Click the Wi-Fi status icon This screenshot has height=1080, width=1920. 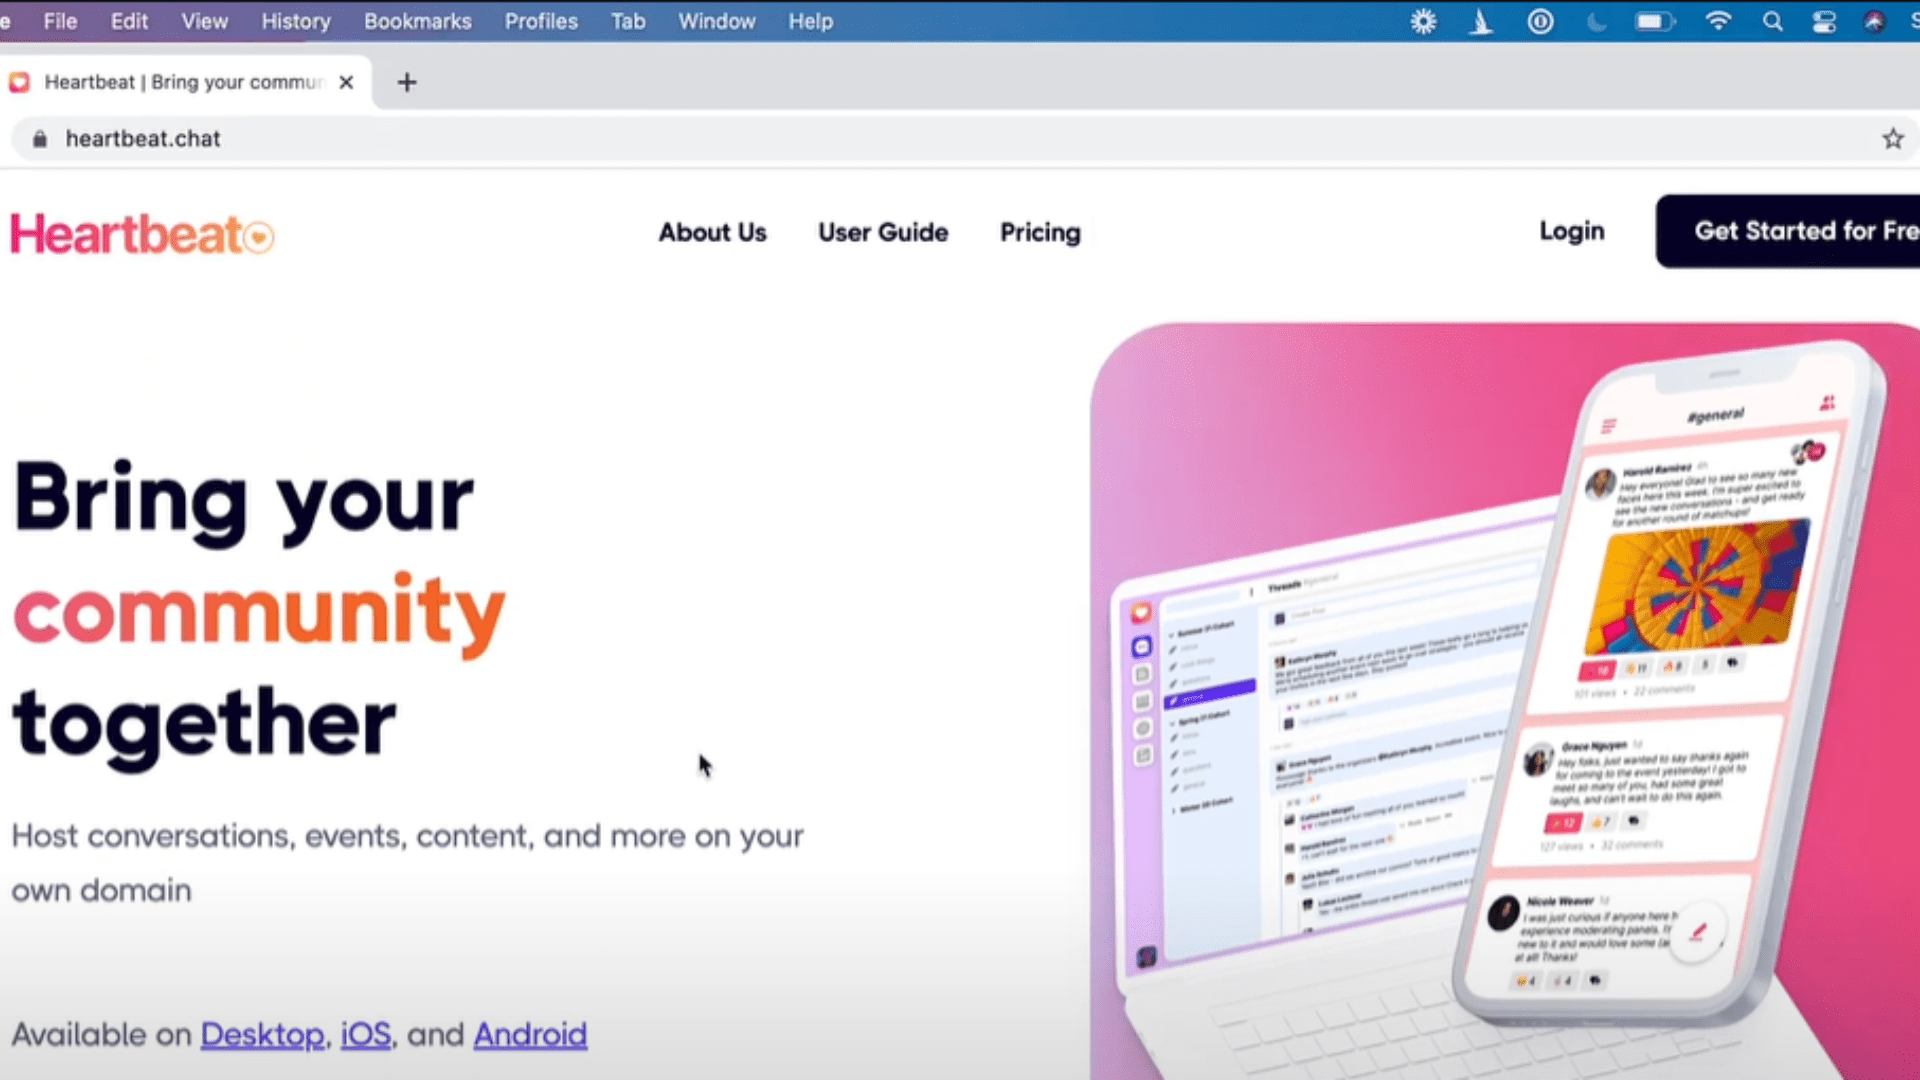[x=1721, y=22]
